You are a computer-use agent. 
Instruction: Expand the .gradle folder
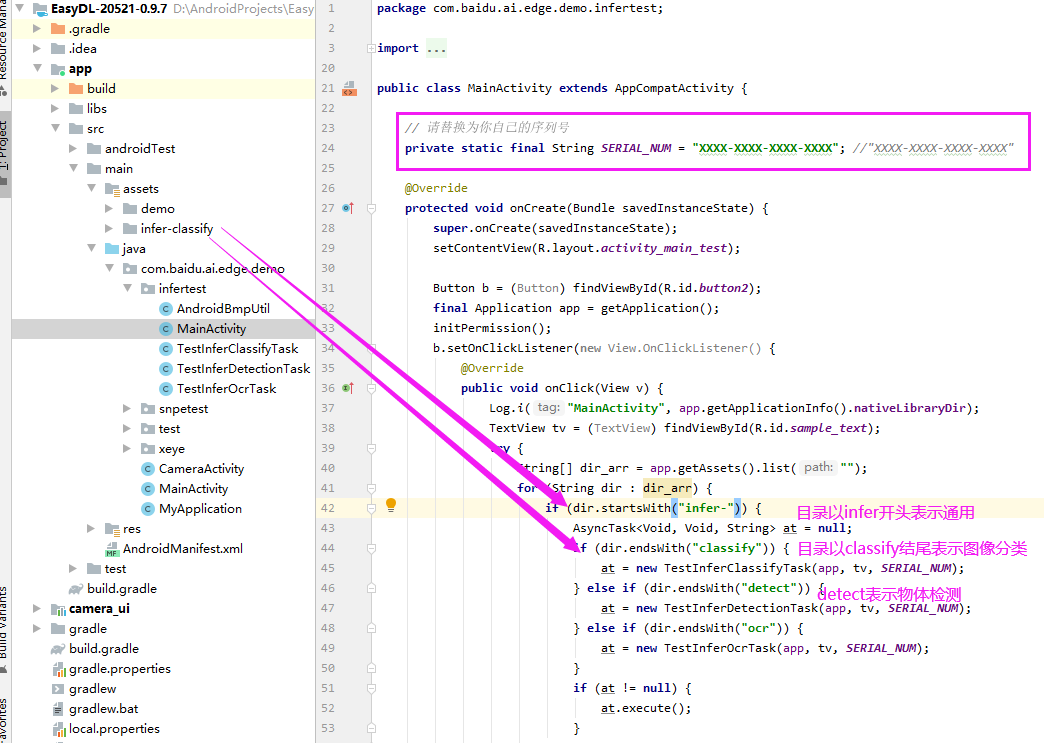37,29
